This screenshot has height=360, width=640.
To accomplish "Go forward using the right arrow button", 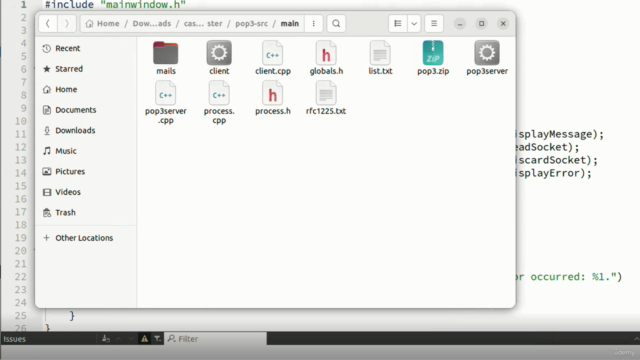I will click(67, 24).
